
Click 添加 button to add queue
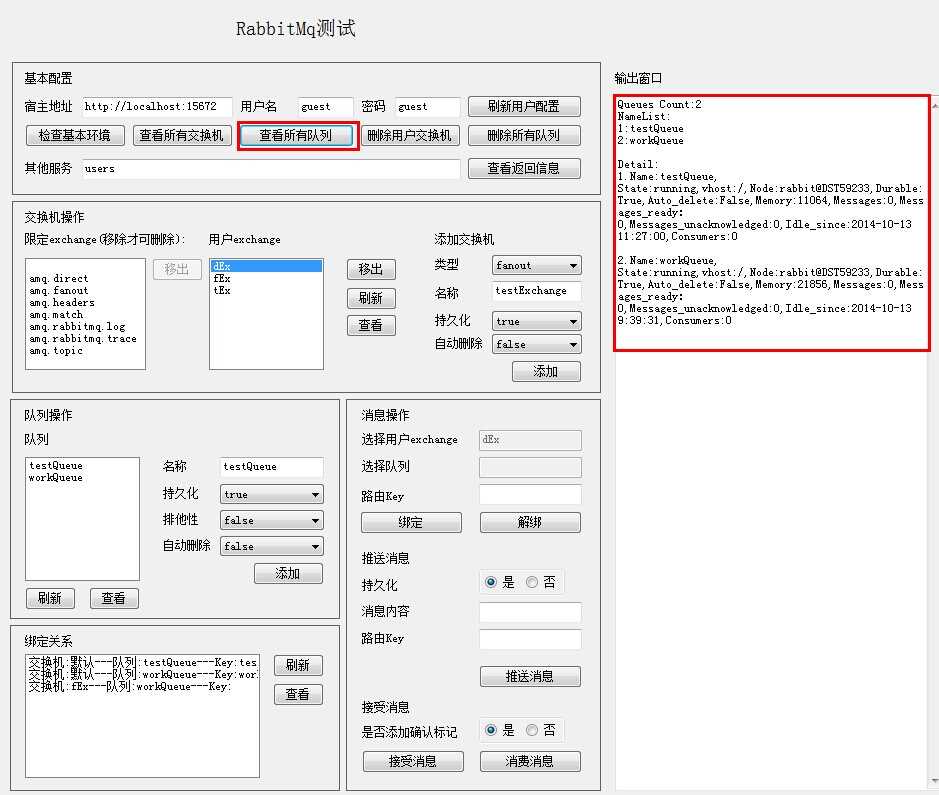point(288,573)
